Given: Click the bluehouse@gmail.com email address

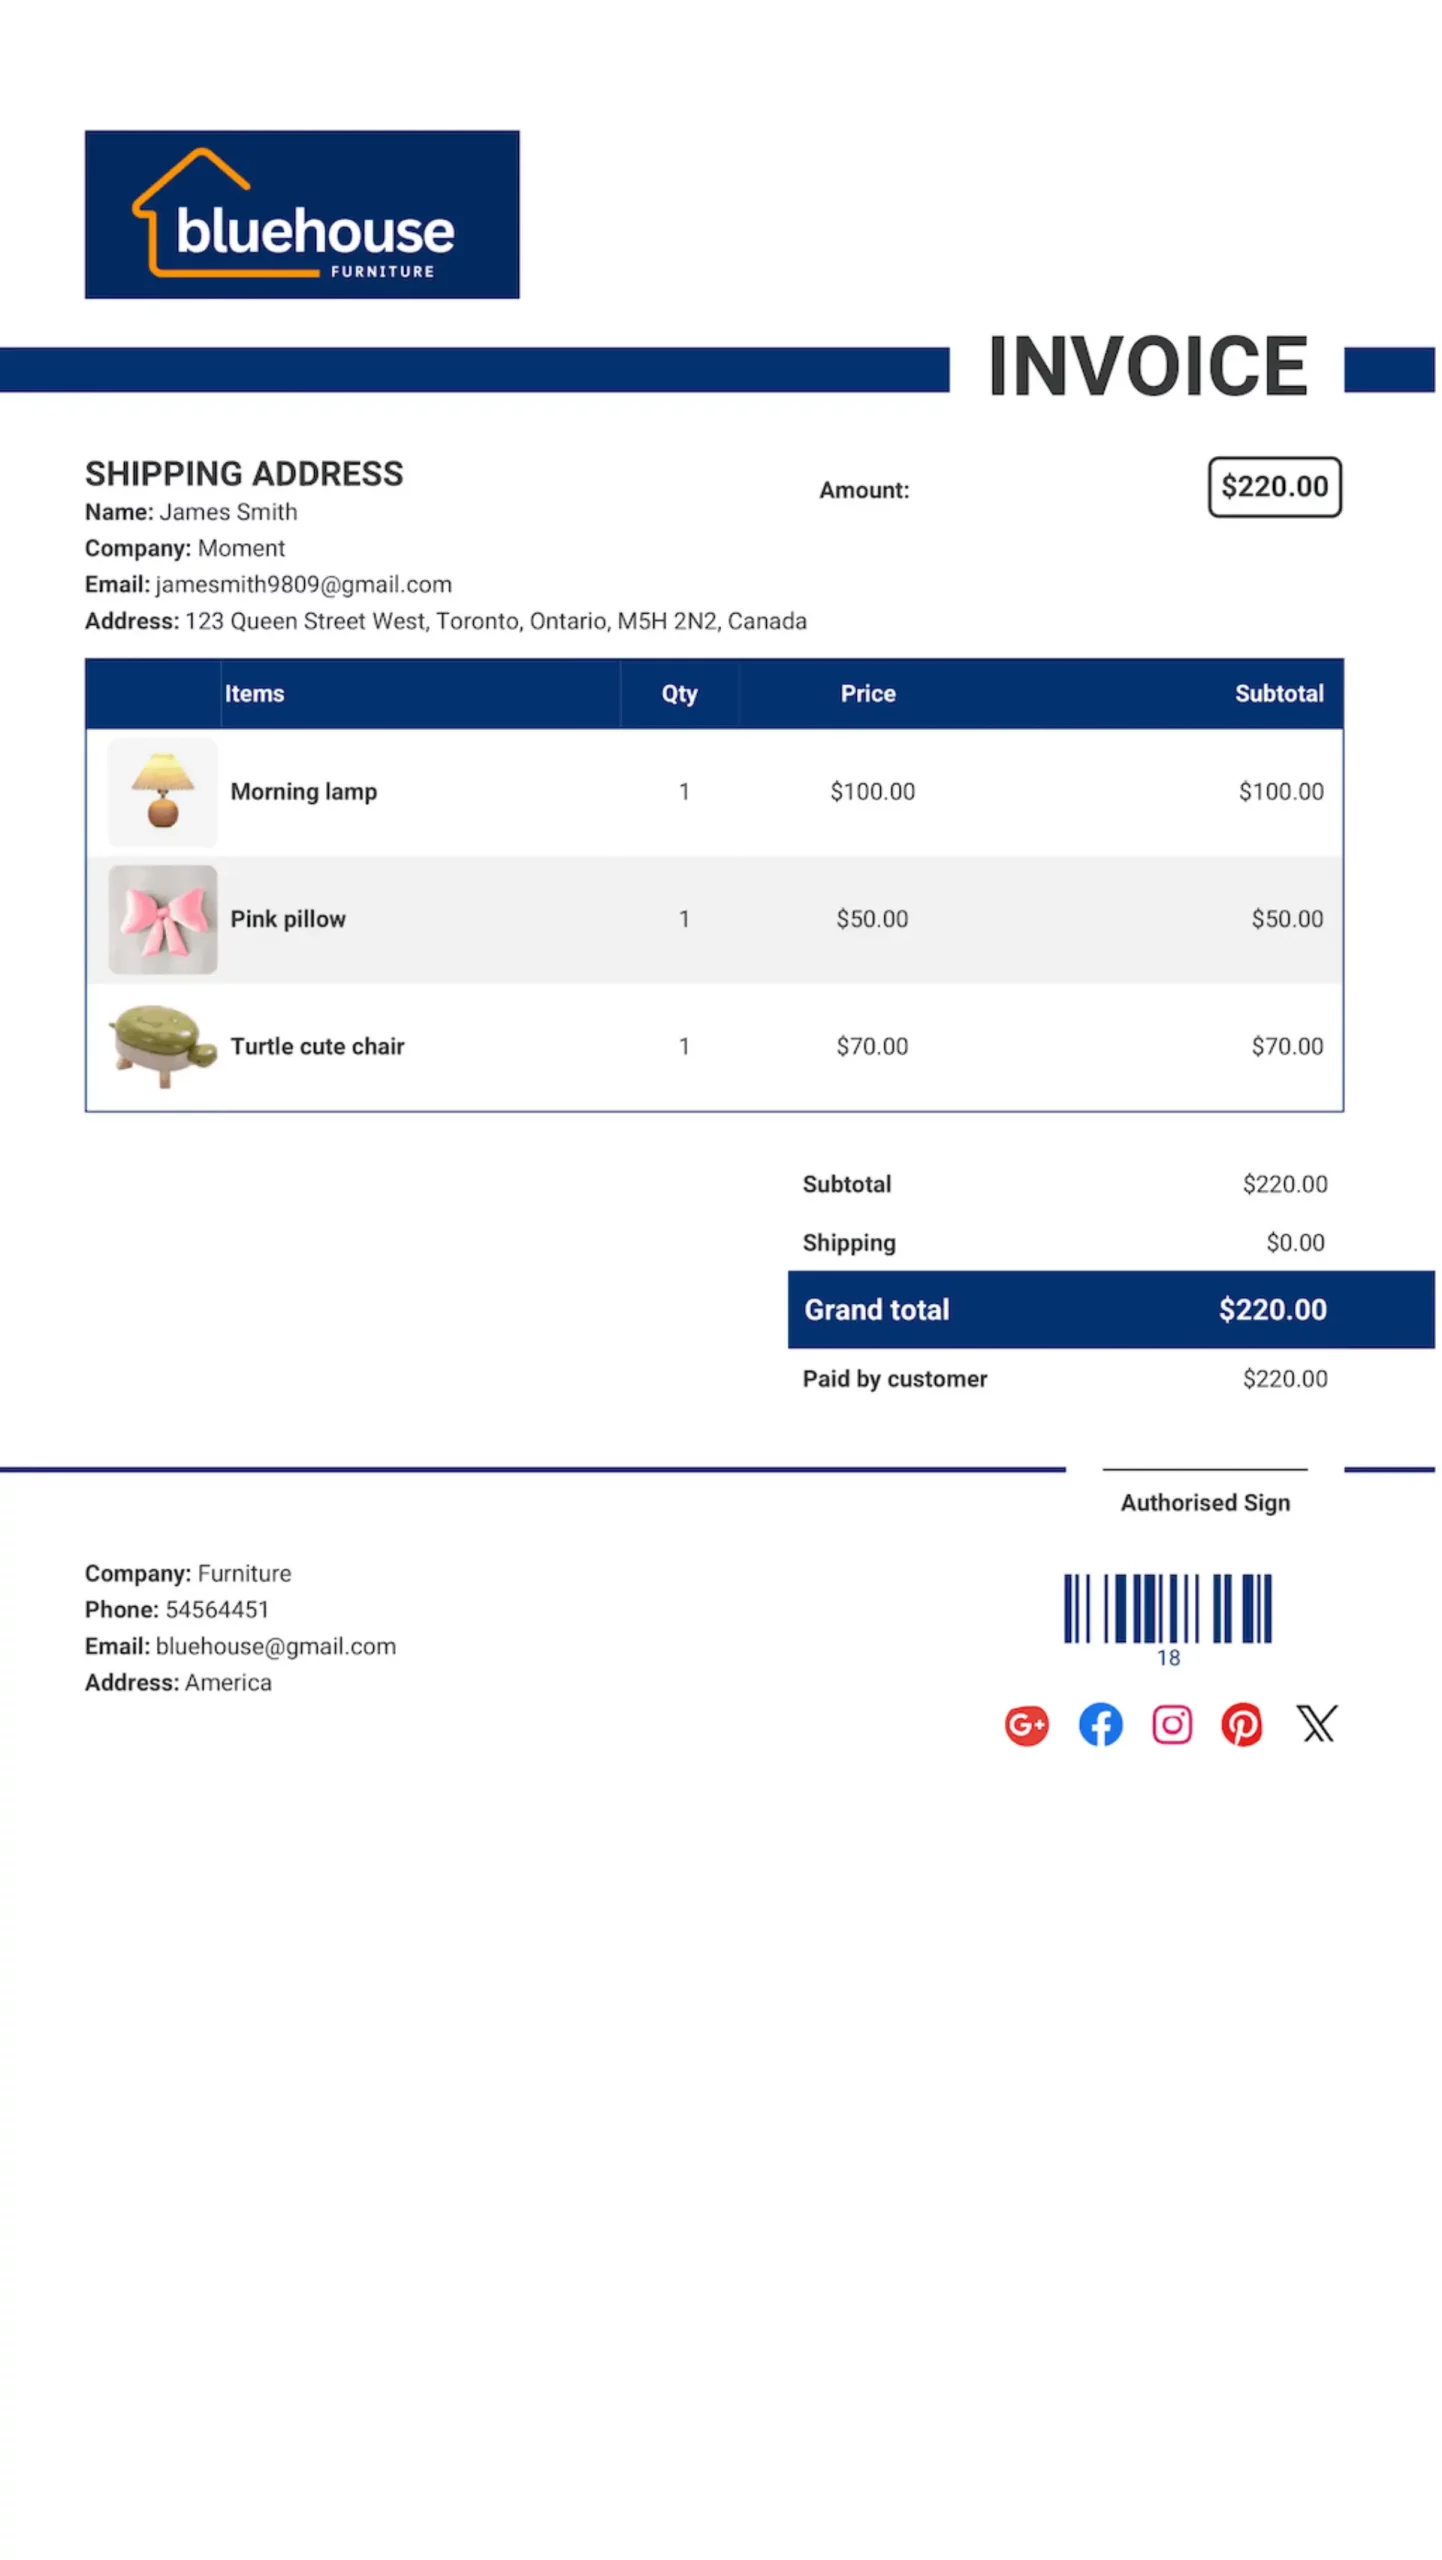Looking at the screenshot, I should coord(276,1647).
